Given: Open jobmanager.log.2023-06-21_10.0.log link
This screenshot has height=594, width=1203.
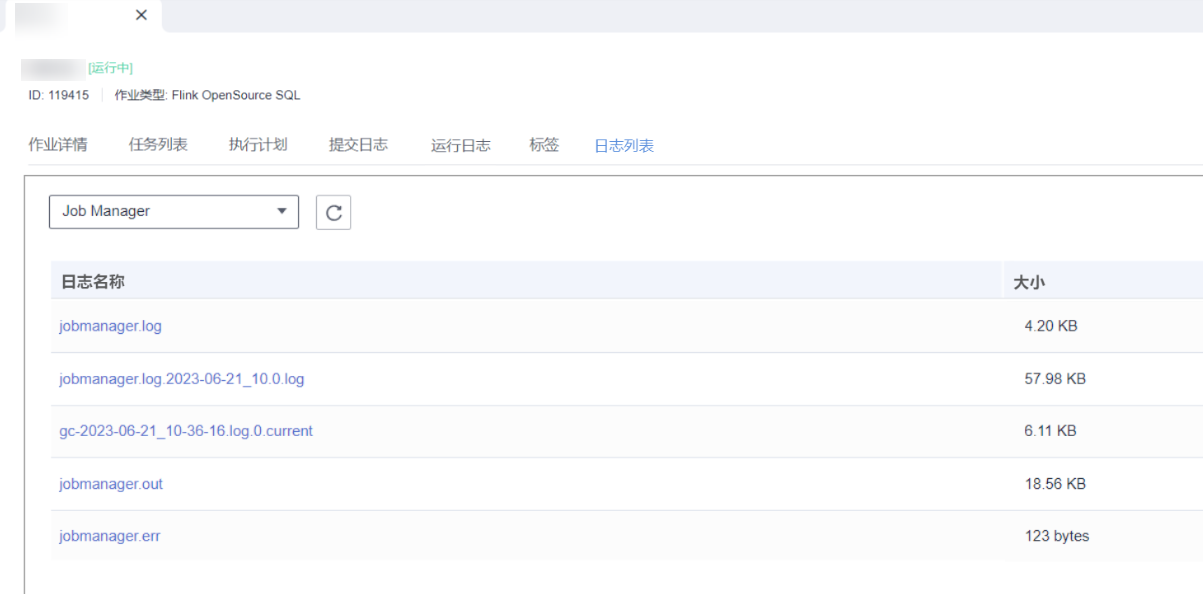Looking at the screenshot, I should pos(181,379).
